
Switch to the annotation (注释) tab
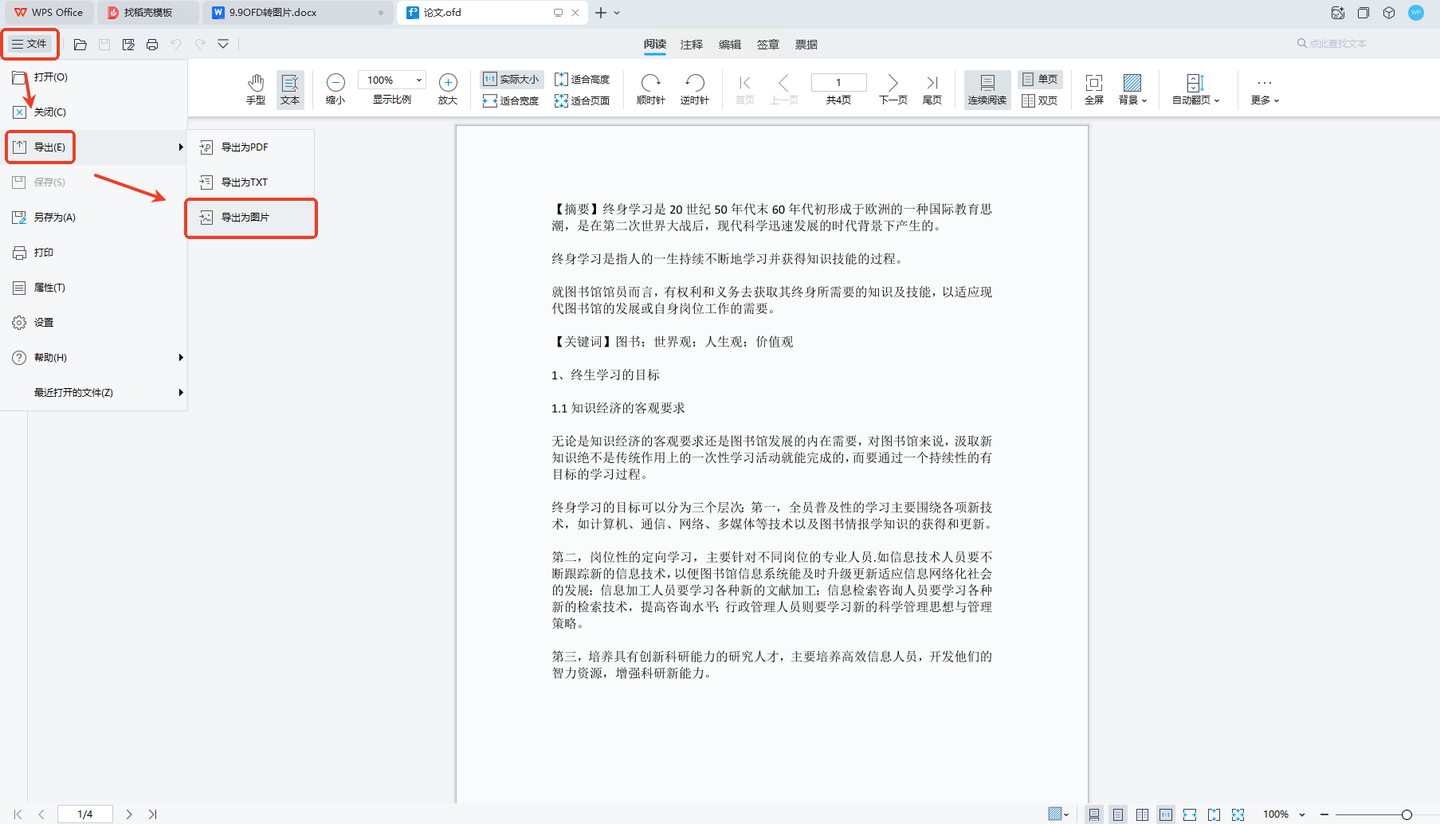click(x=691, y=44)
